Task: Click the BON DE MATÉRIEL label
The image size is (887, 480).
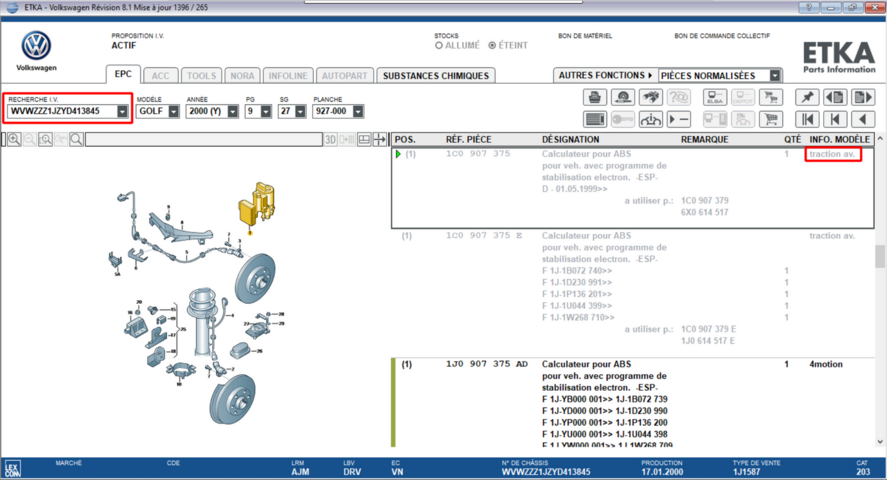Action: (x=585, y=36)
